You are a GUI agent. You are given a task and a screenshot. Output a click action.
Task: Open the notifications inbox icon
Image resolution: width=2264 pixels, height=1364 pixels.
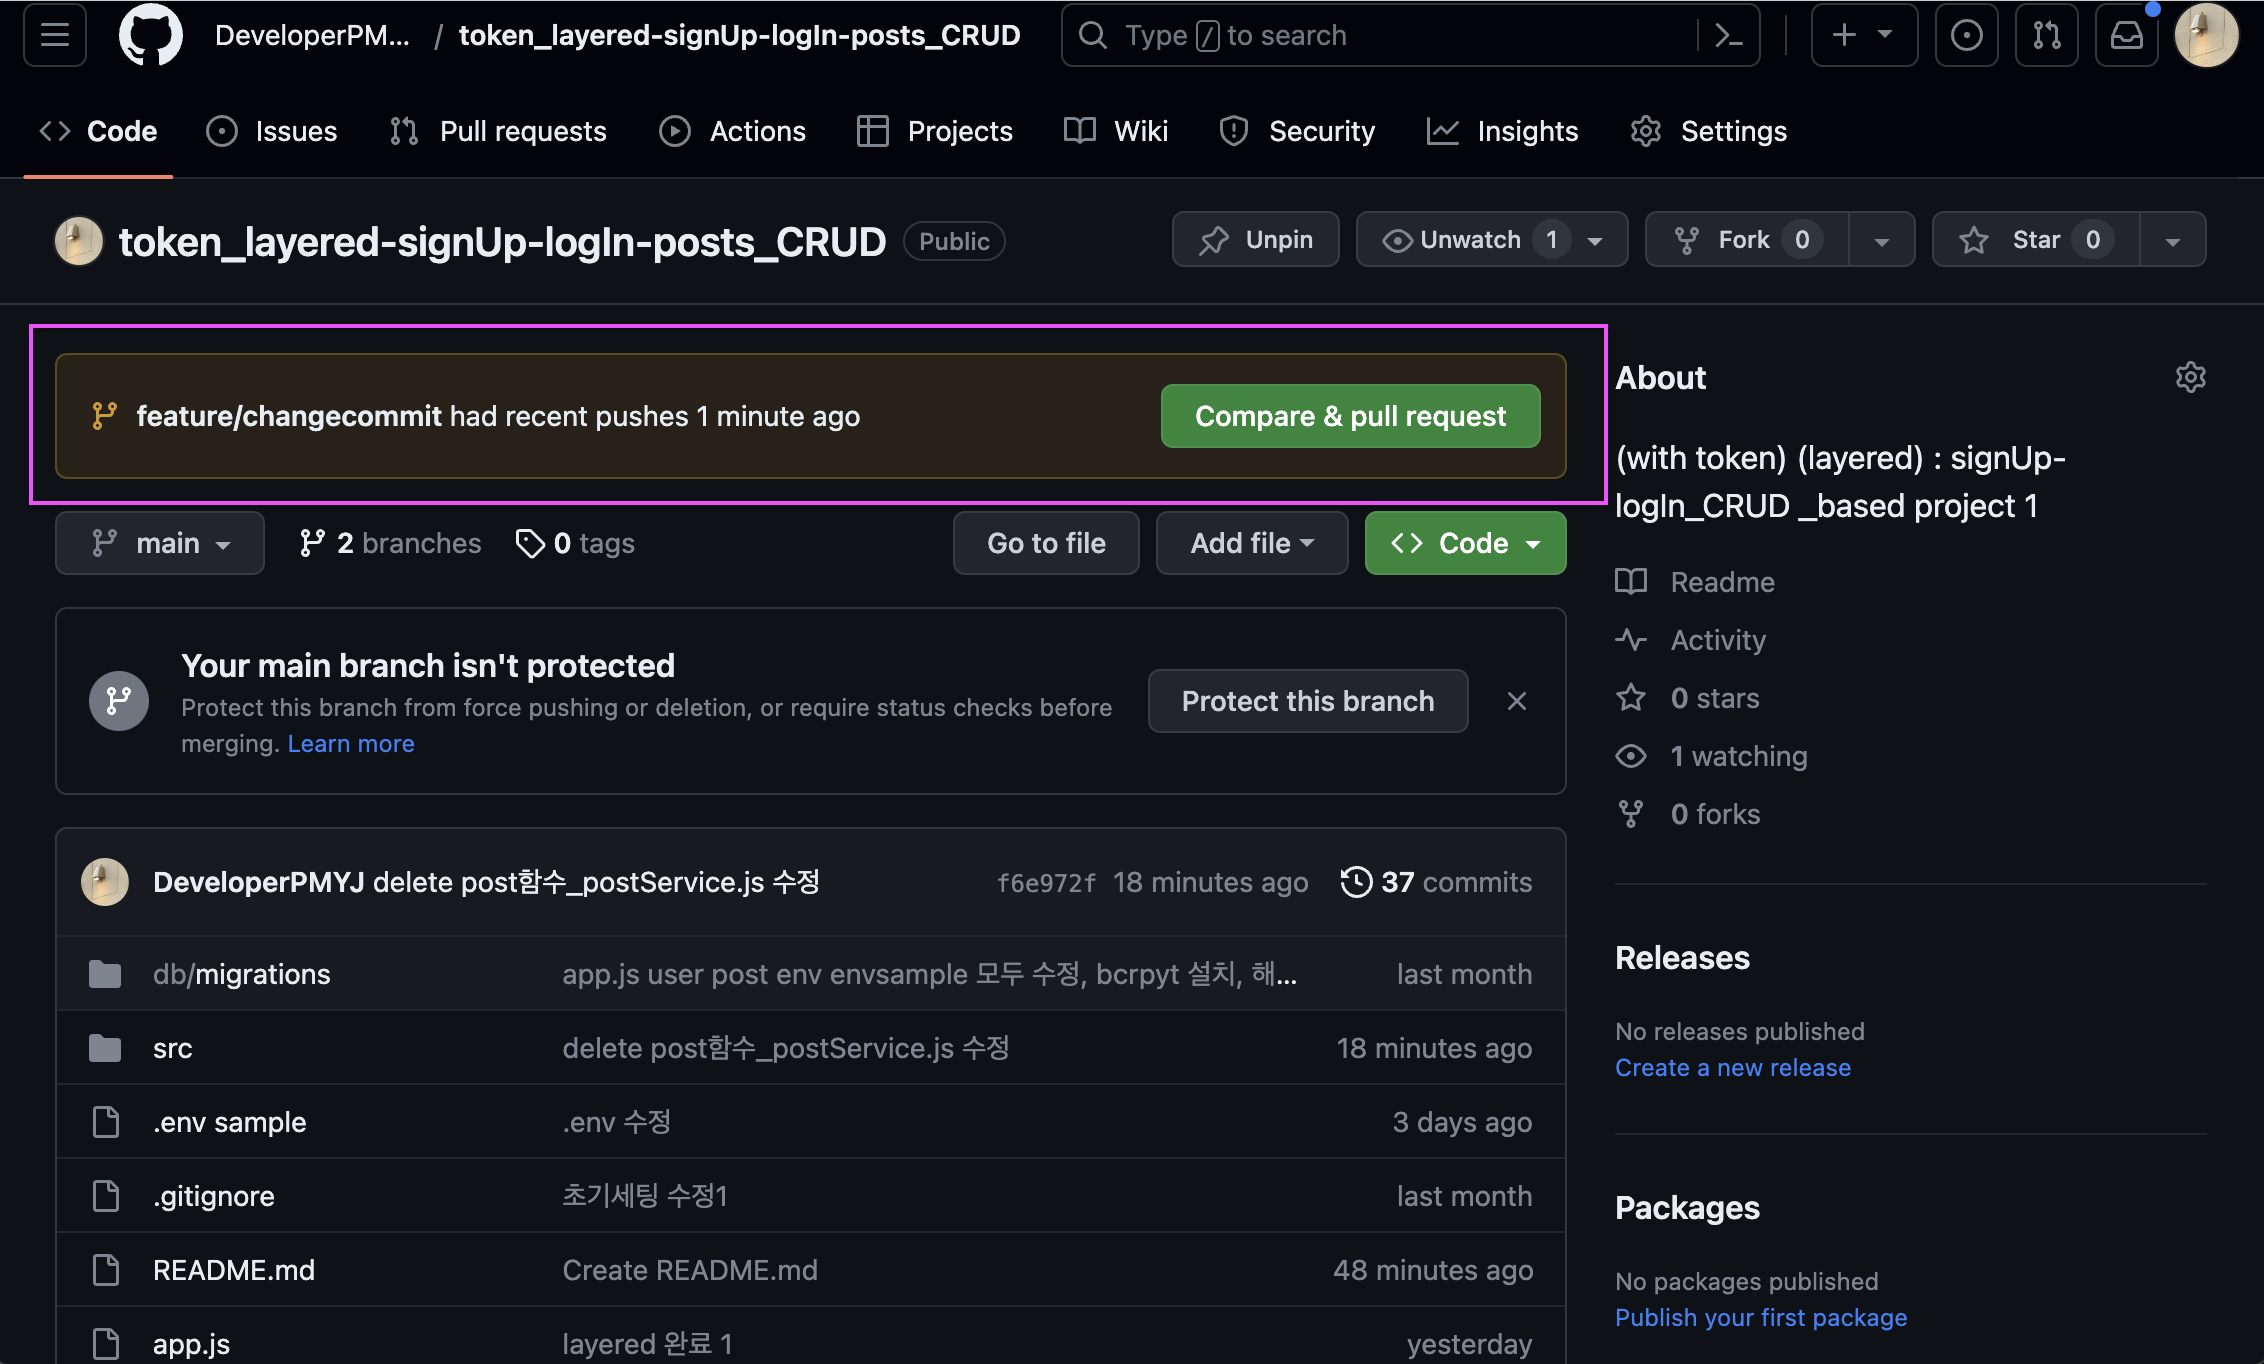(2126, 36)
